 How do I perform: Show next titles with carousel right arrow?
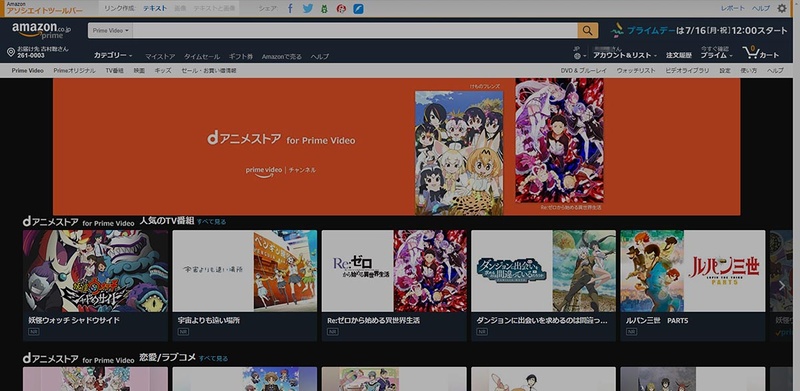pos(782,286)
